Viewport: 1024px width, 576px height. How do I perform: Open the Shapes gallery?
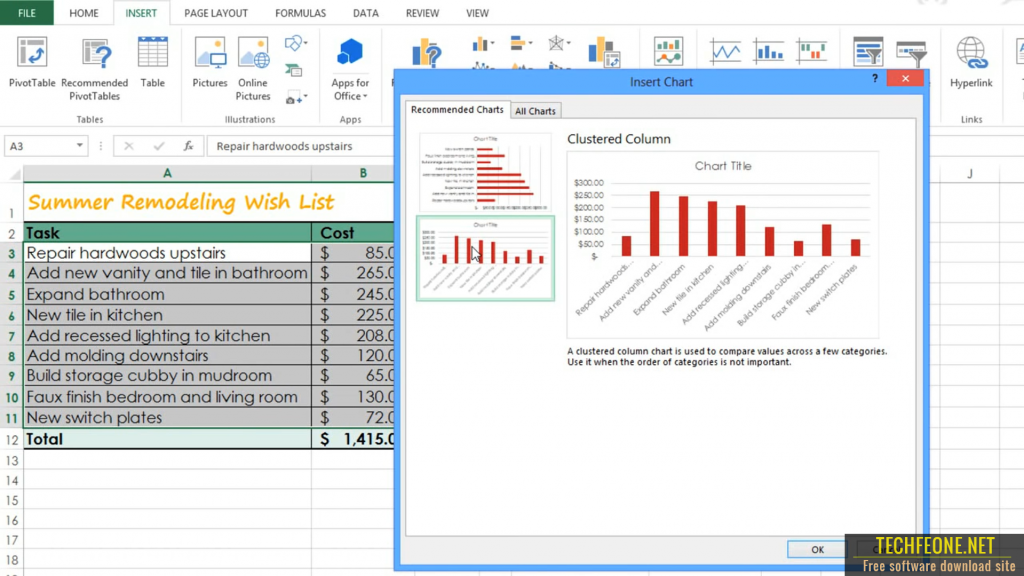tap(296, 43)
